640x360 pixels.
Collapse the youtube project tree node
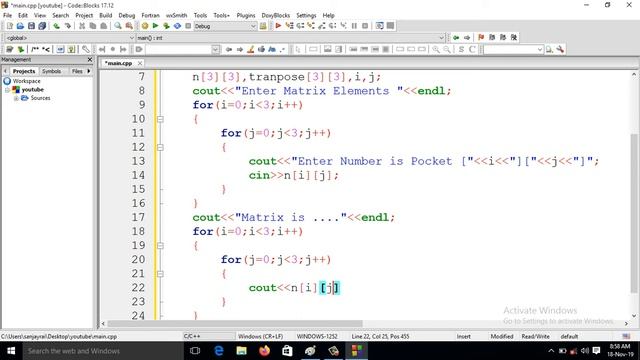point(7,90)
